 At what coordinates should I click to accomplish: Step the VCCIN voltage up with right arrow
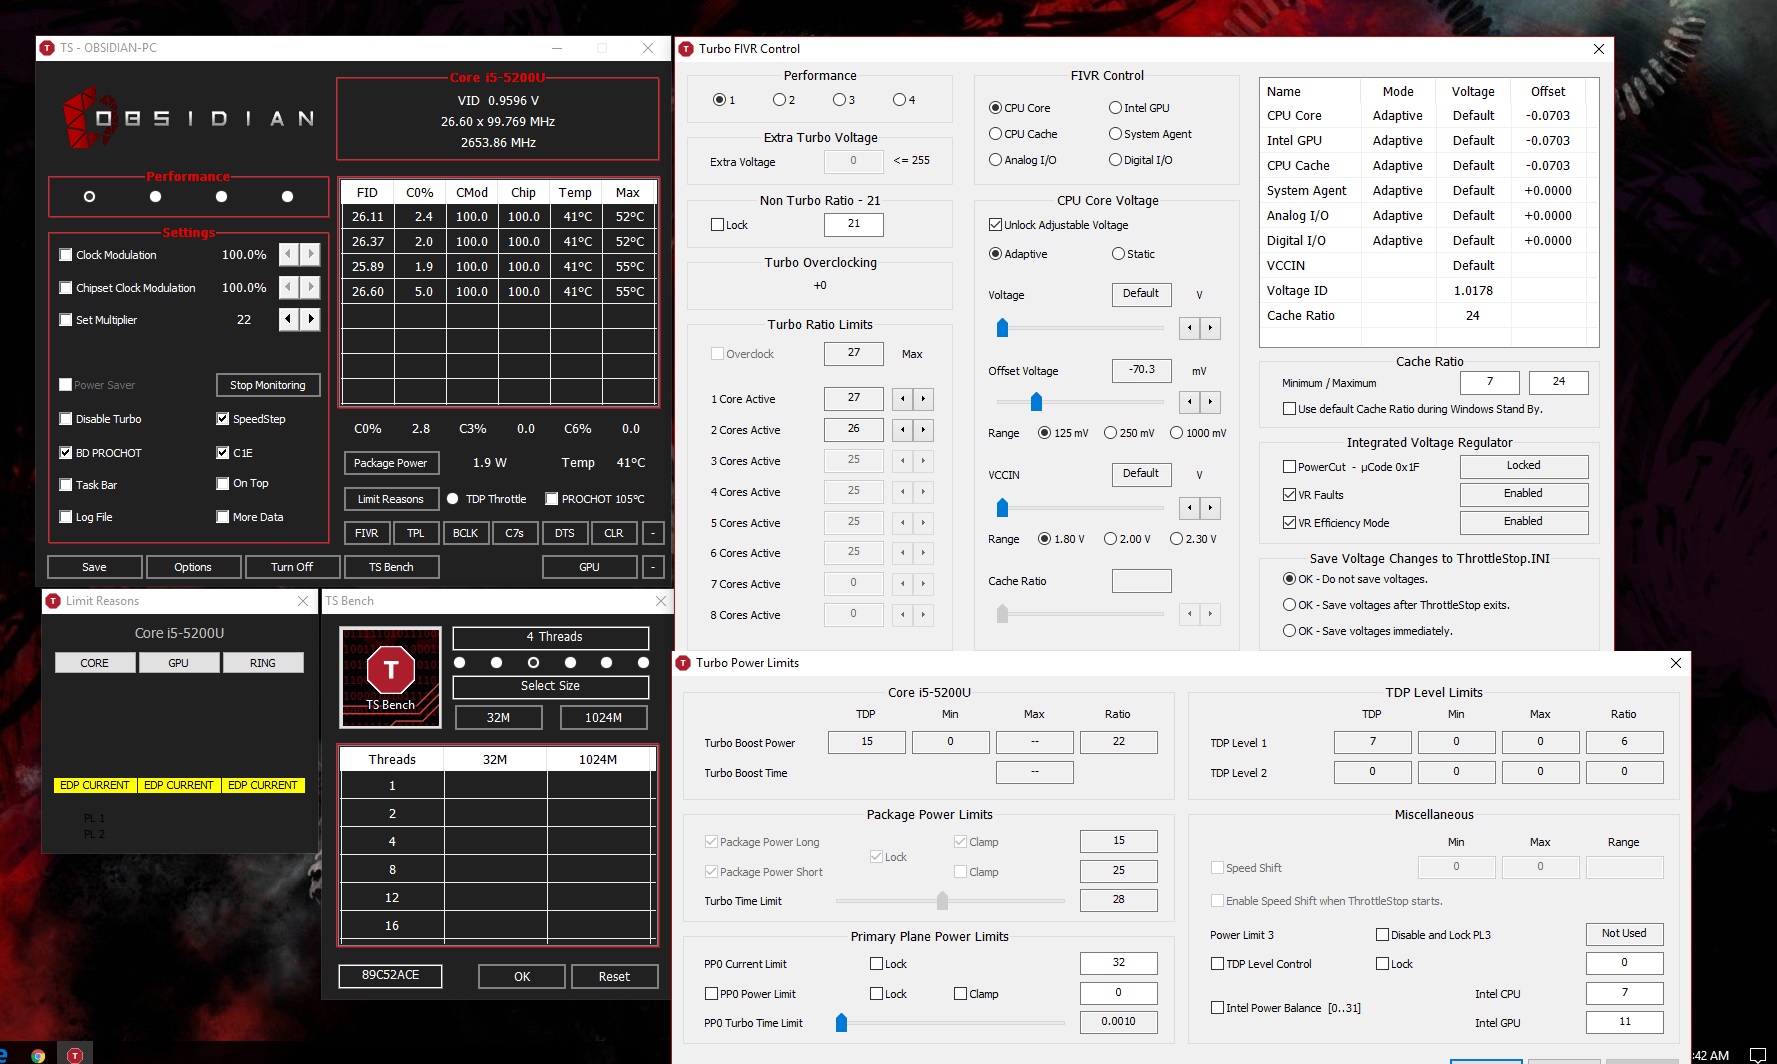pyautogui.click(x=1210, y=508)
